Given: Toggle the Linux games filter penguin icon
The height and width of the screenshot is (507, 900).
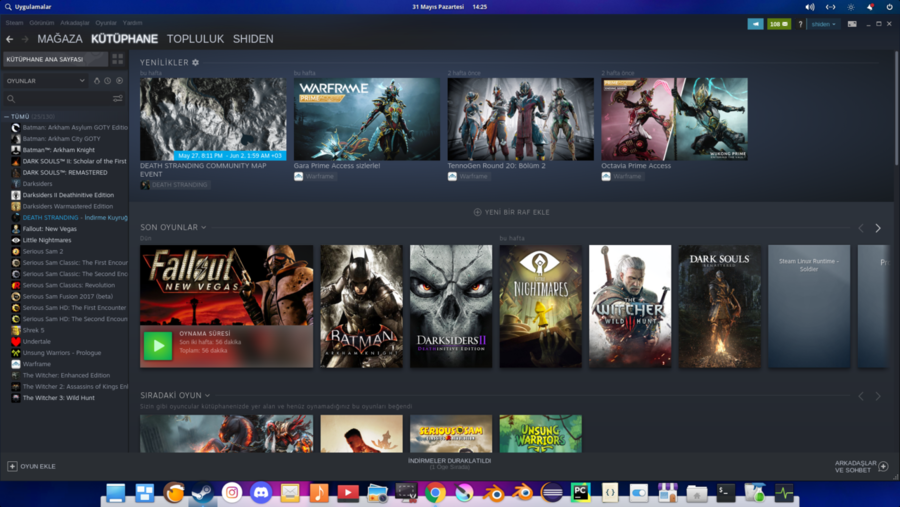Looking at the screenshot, I should 96,81.
